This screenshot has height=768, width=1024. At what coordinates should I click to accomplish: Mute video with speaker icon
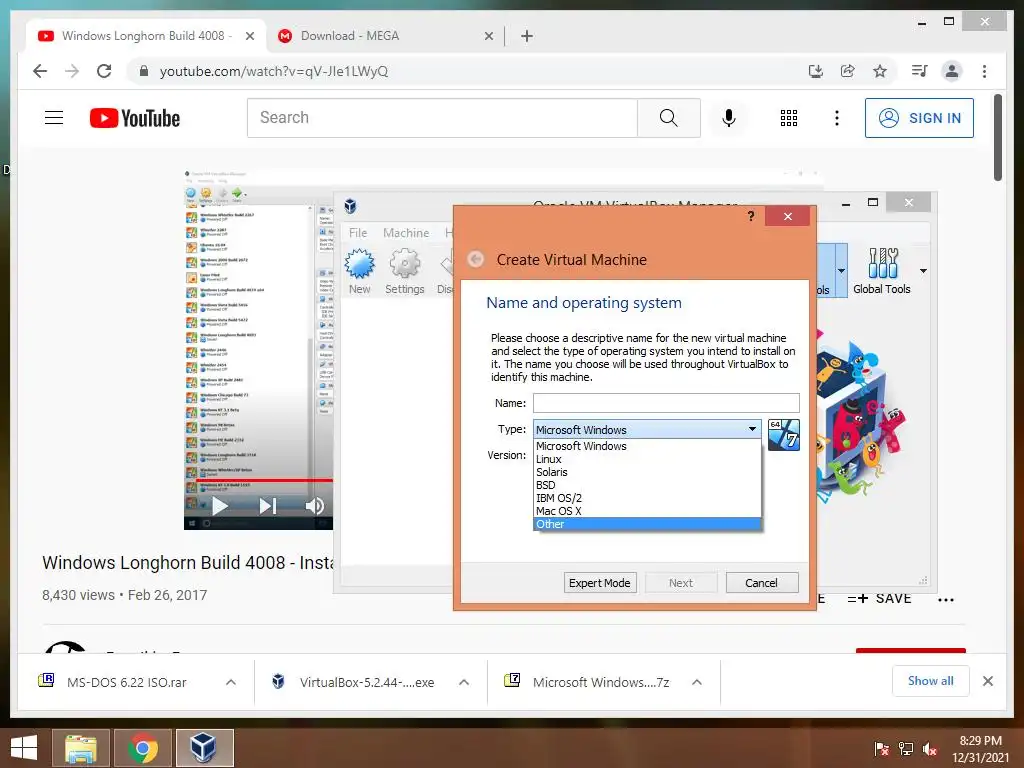point(315,506)
